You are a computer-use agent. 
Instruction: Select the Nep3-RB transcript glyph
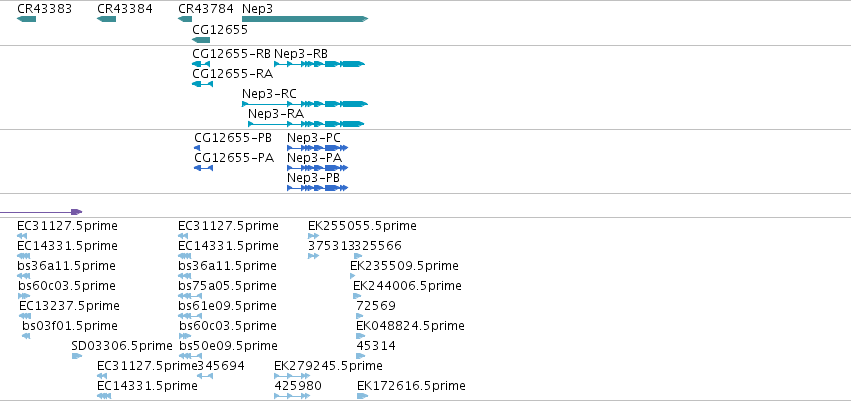click(319, 64)
